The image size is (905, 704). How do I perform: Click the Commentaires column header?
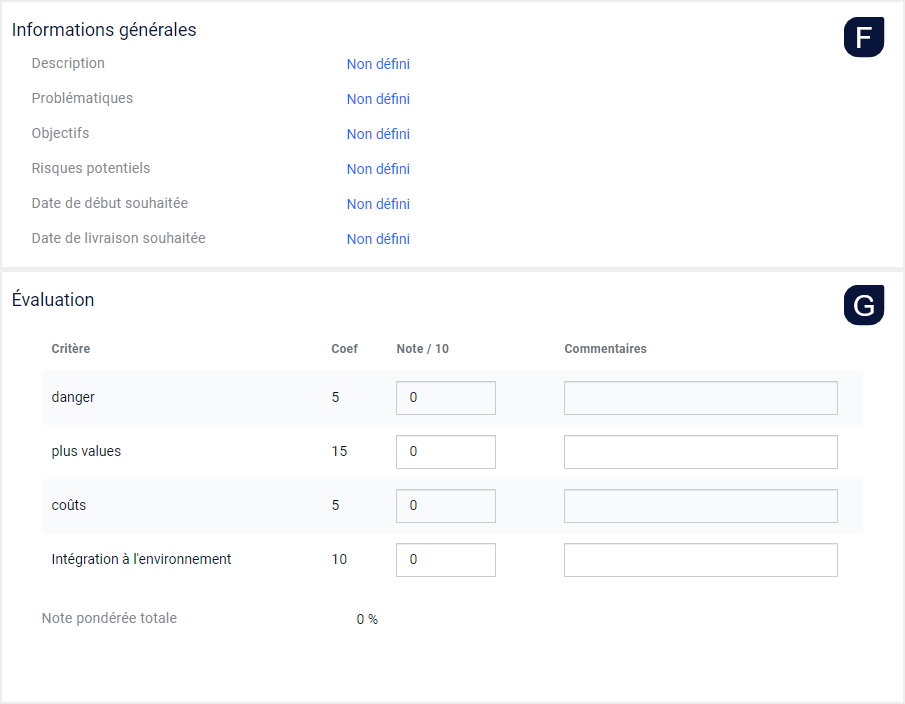pyautogui.click(x=605, y=349)
